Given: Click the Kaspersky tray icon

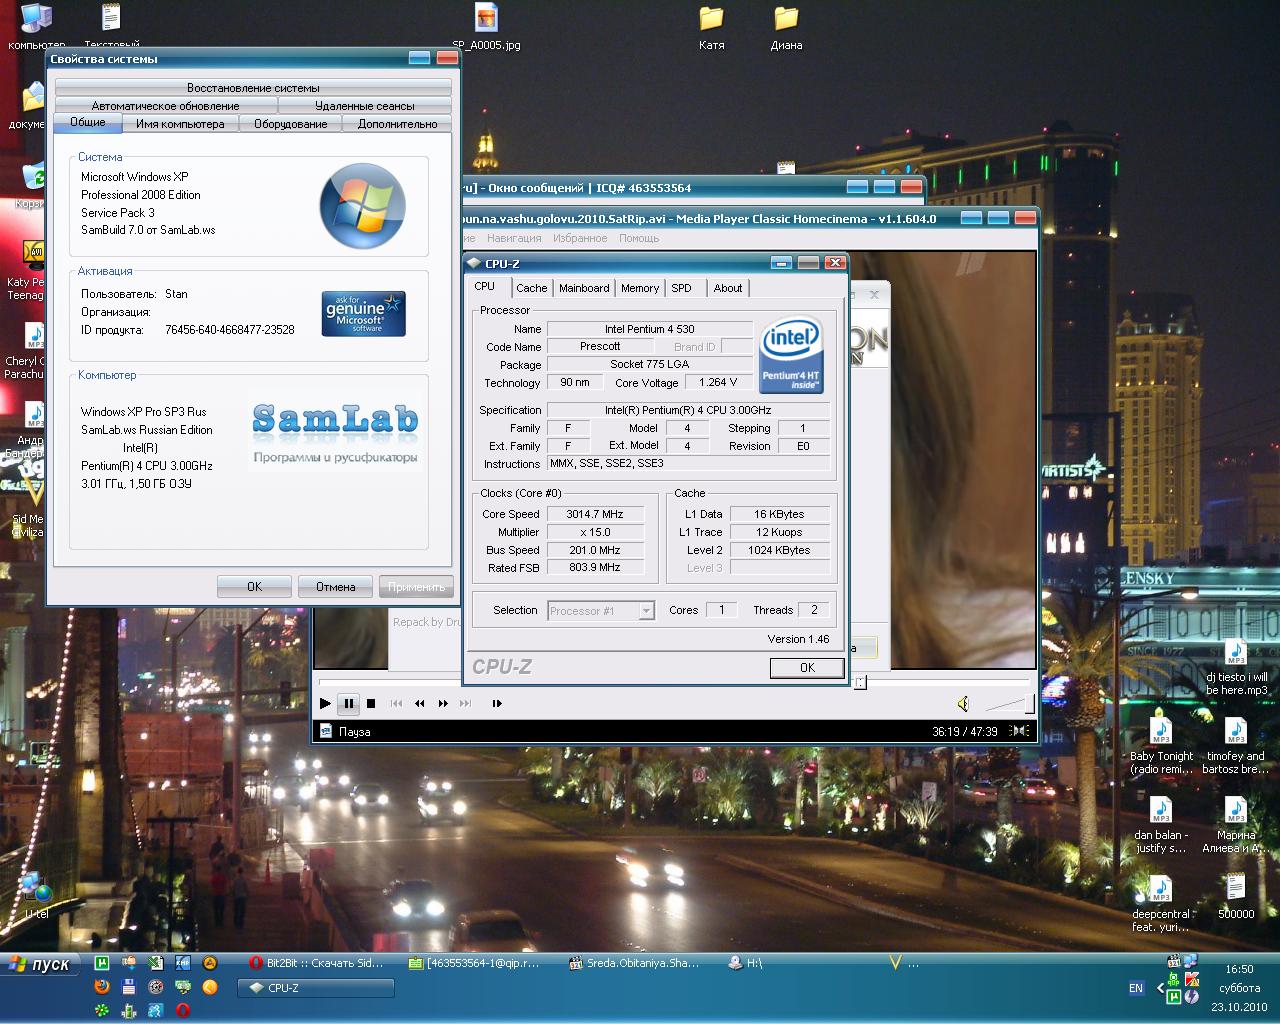Looking at the screenshot, I should tap(1191, 979).
